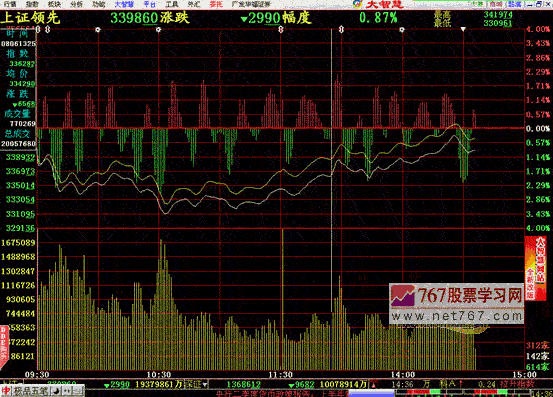Expand the 深证 index dropdown in status bar
The width and height of the screenshot is (553, 397).
pyautogui.click(x=196, y=384)
